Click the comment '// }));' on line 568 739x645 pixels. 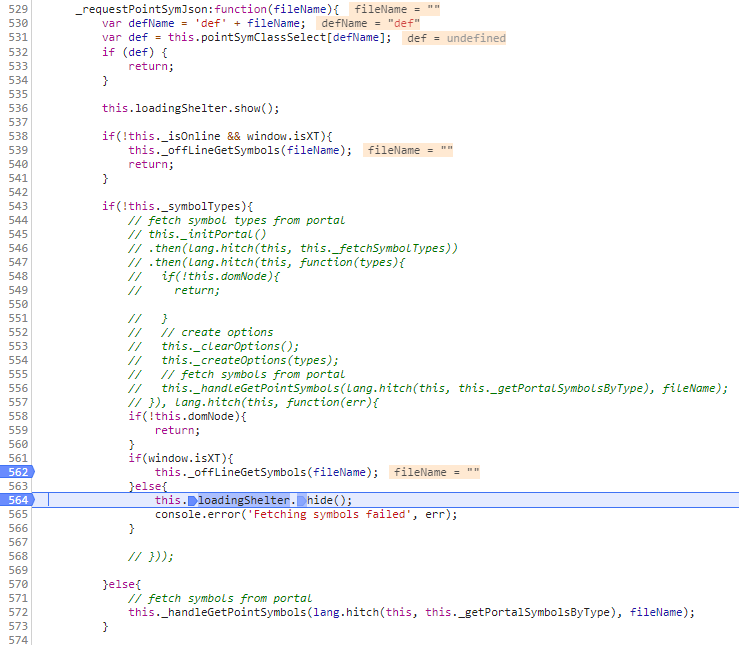tap(151, 556)
